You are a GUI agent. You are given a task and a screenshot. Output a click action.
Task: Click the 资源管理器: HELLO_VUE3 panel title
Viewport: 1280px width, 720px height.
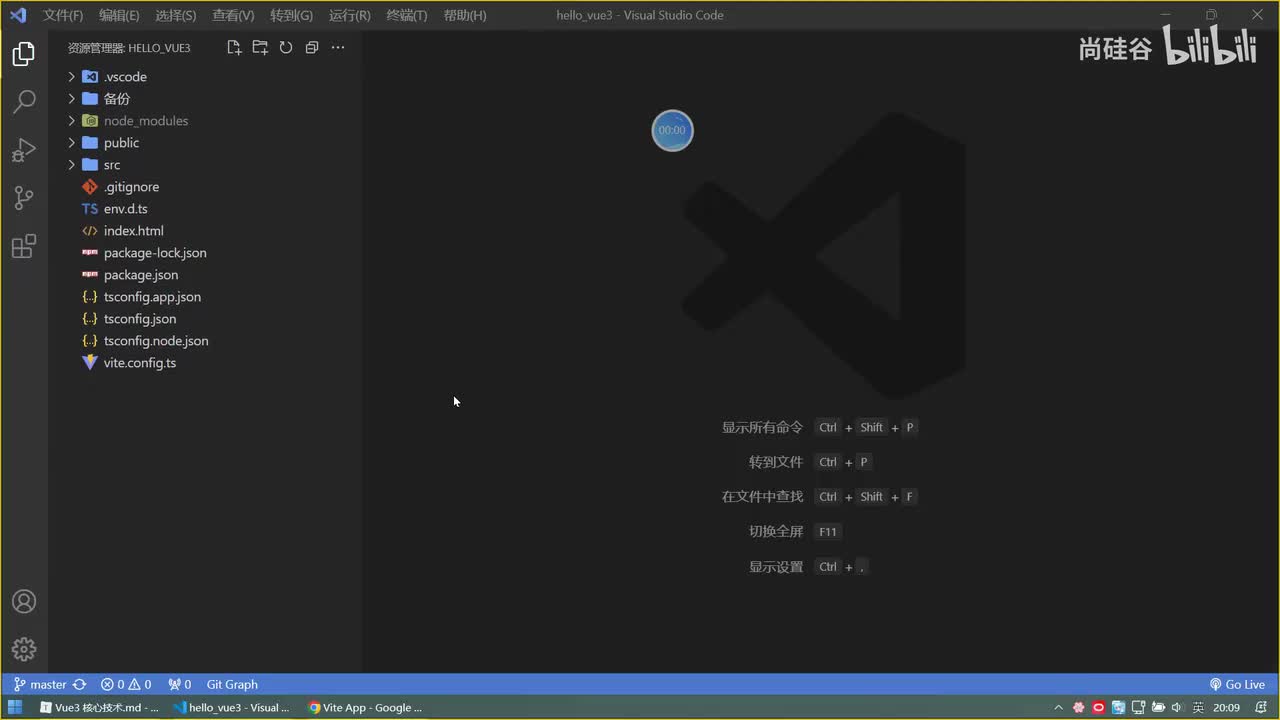coord(129,48)
